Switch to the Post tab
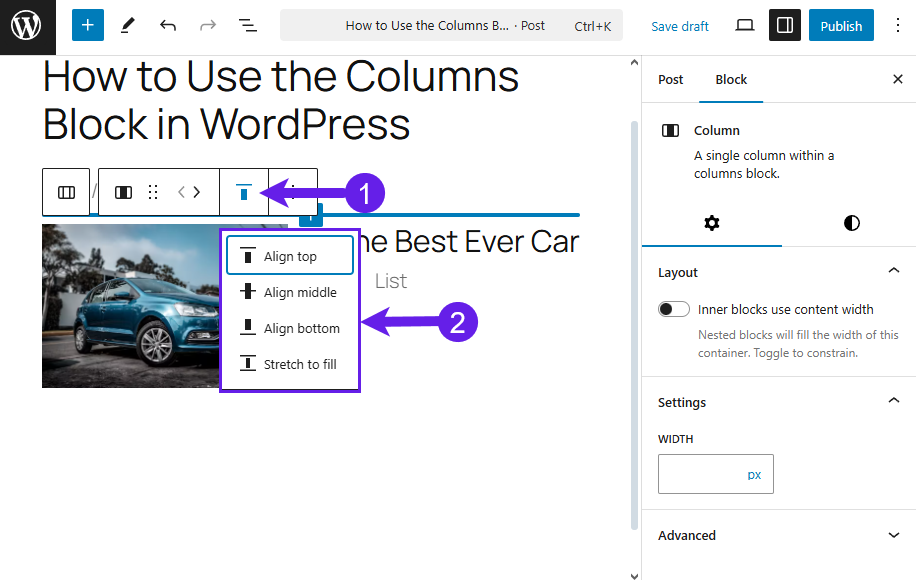Image resolution: width=916 pixels, height=580 pixels. (671, 79)
